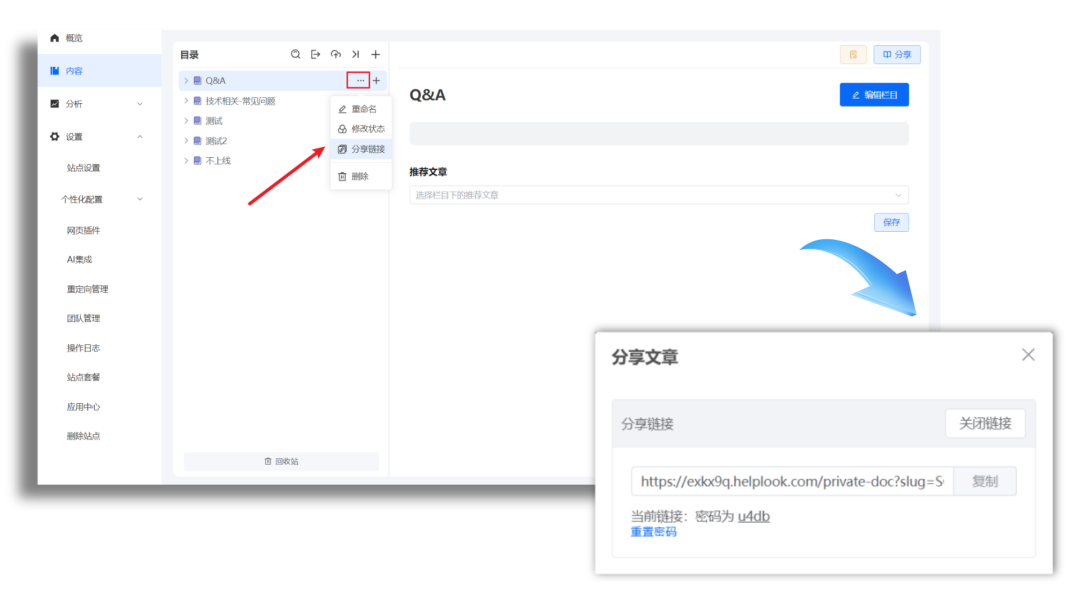The height and width of the screenshot is (608, 1080).
Task: Click the 重置密码 link
Action: pos(653,532)
